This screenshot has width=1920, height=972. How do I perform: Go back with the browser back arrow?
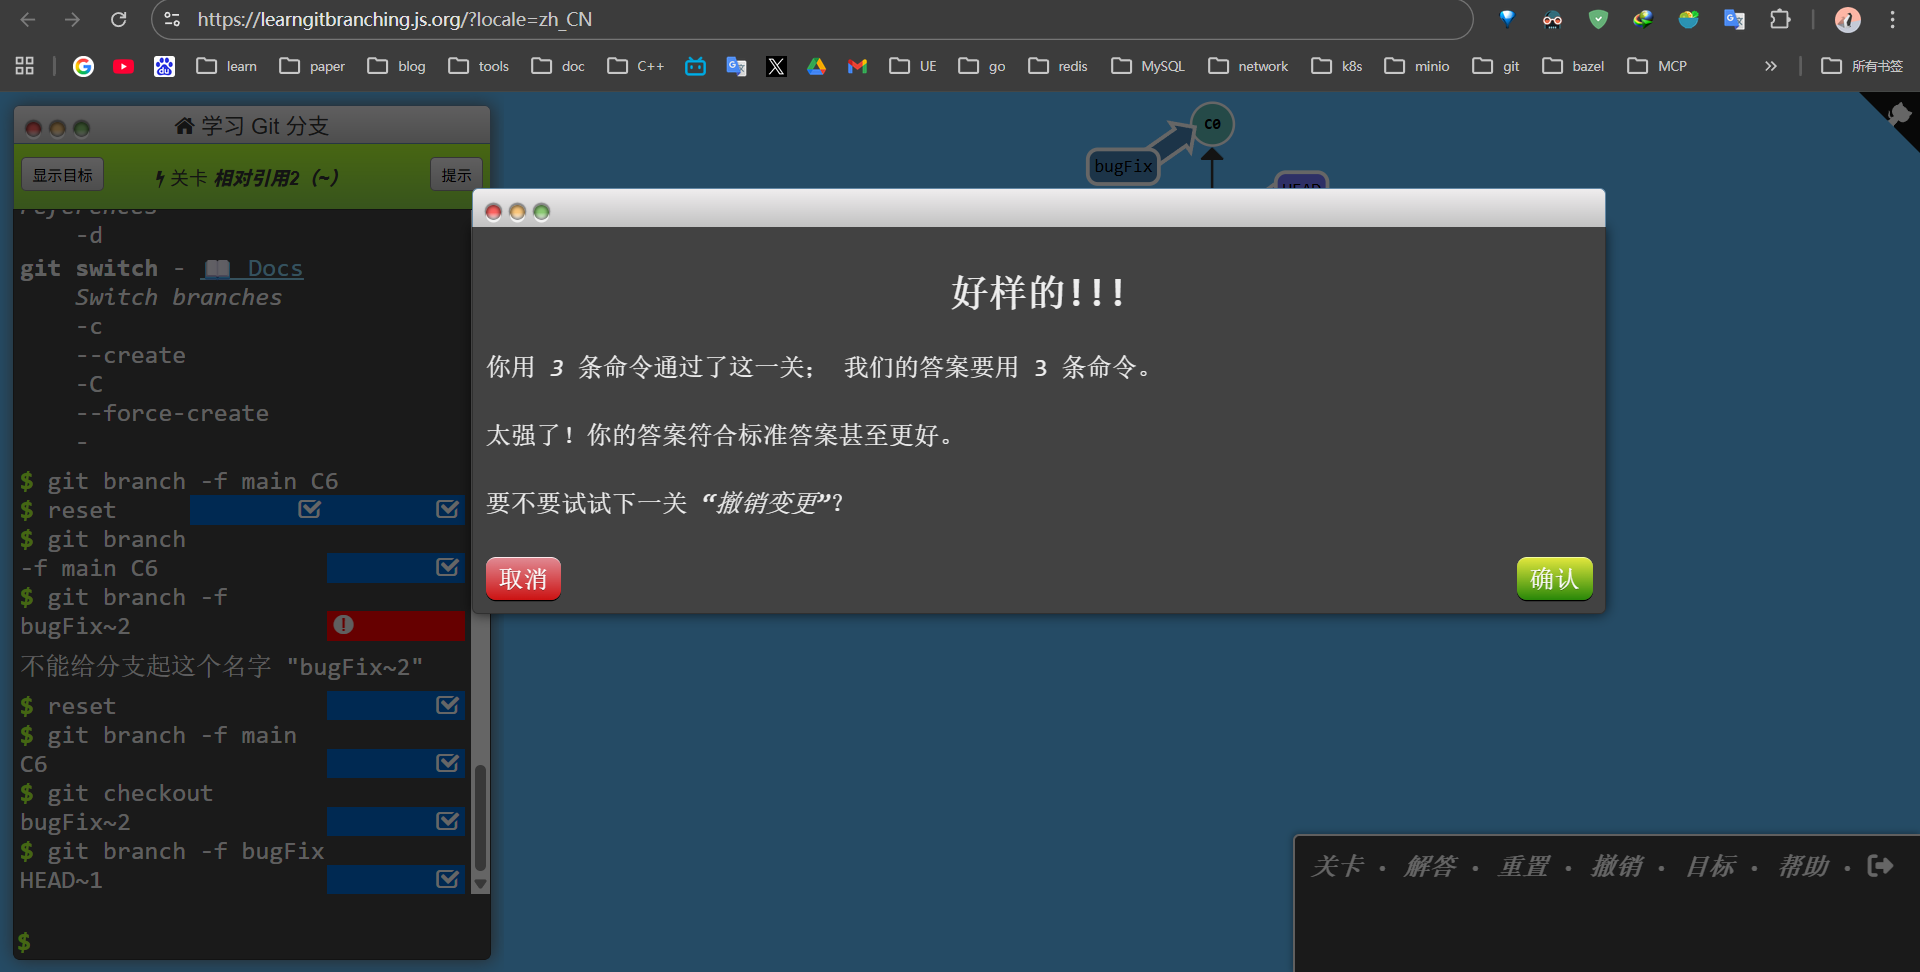(x=28, y=19)
